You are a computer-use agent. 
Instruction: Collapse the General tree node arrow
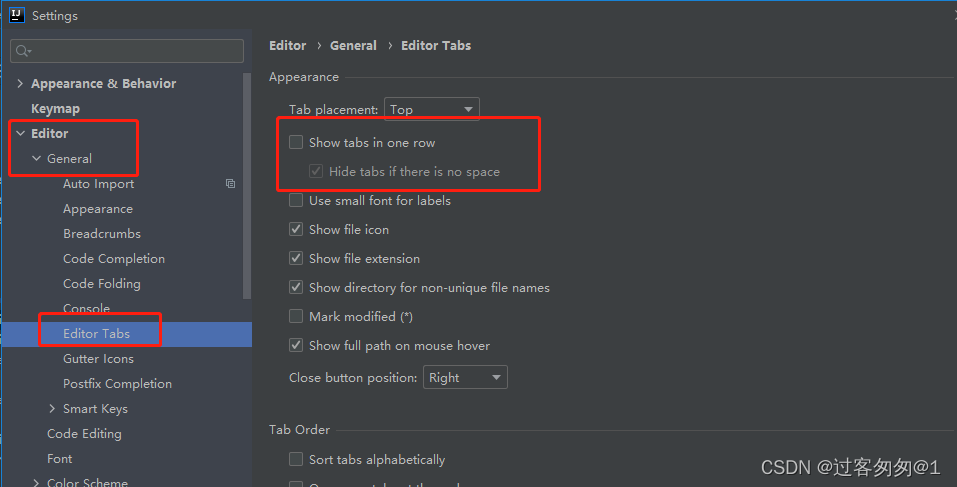coord(37,159)
